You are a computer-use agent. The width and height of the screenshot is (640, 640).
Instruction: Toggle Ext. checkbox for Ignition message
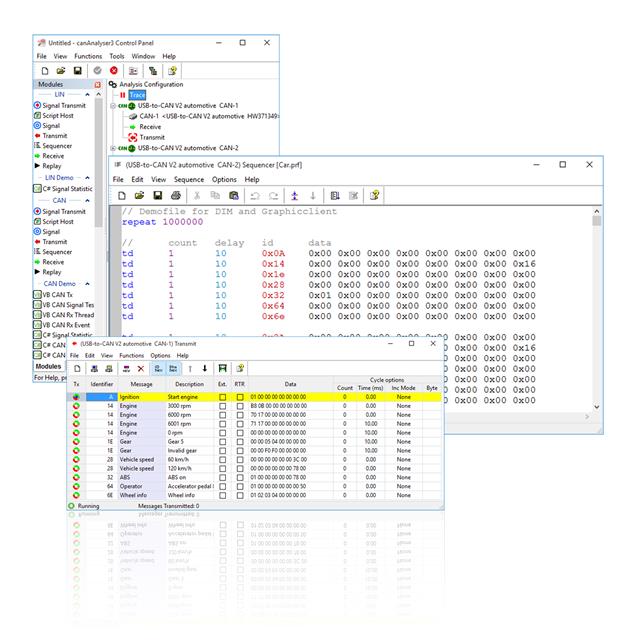click(x=222, y=397)
